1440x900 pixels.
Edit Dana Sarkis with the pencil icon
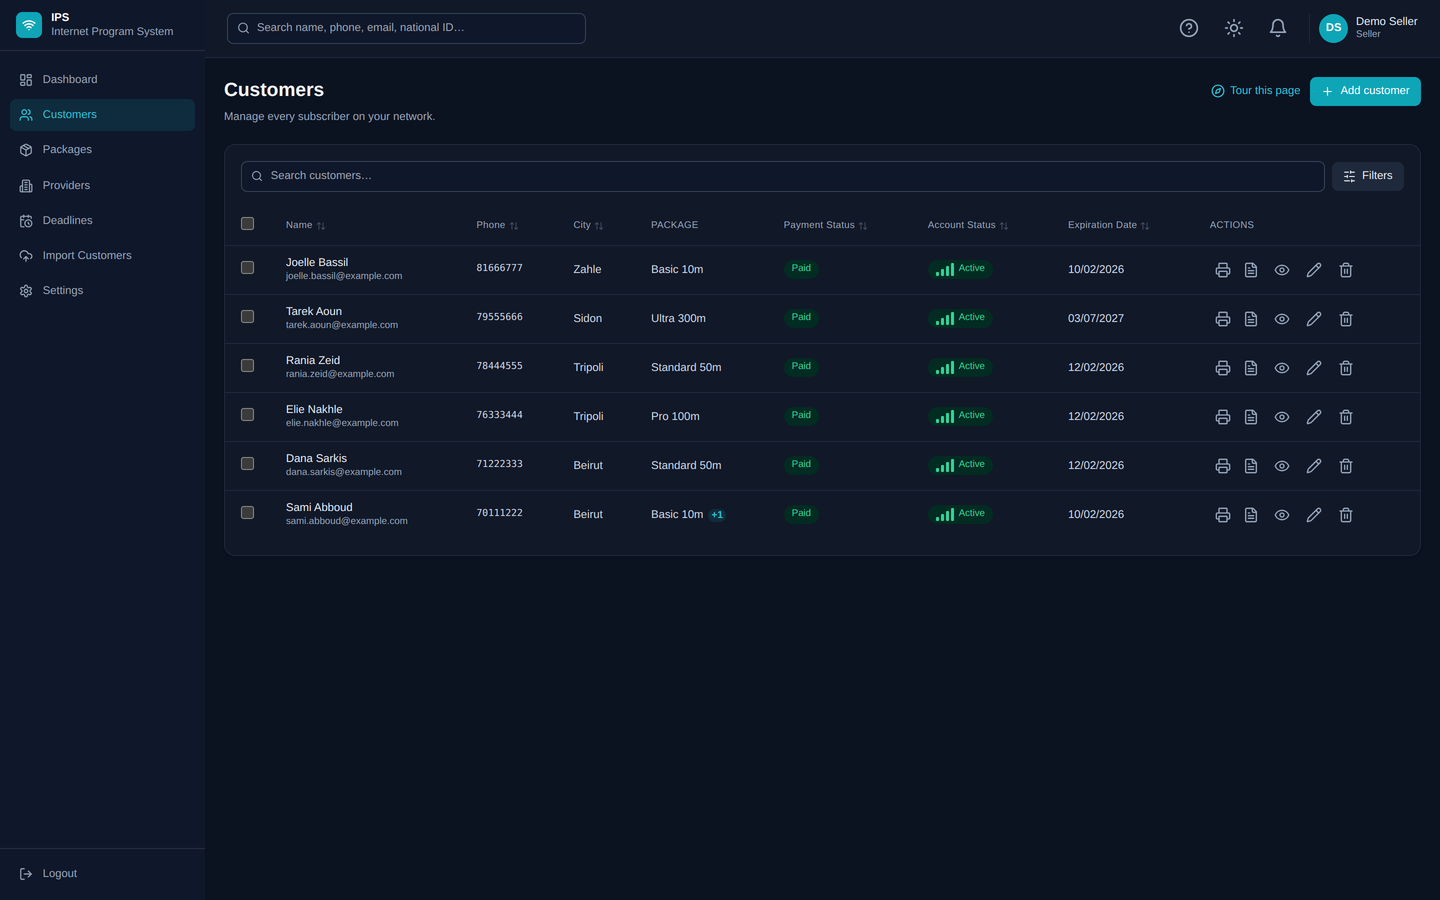(x=1314, y=466)
